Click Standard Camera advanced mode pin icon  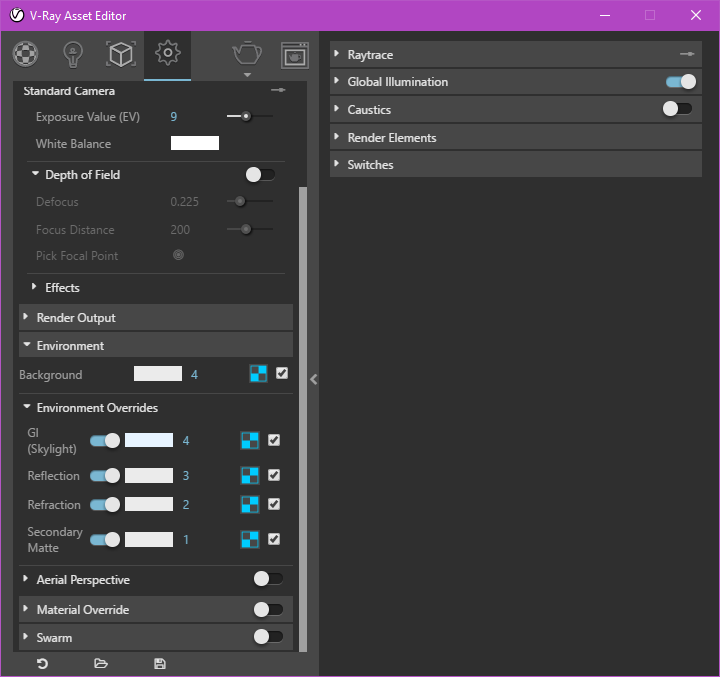tap(278, 90)
